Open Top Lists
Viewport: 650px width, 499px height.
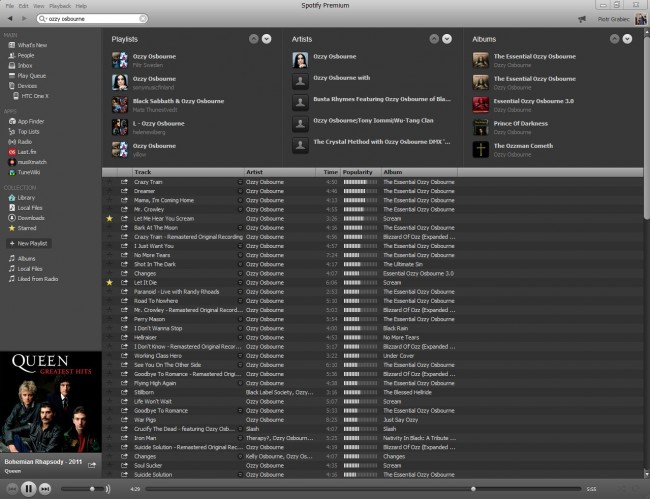[24, 132]
